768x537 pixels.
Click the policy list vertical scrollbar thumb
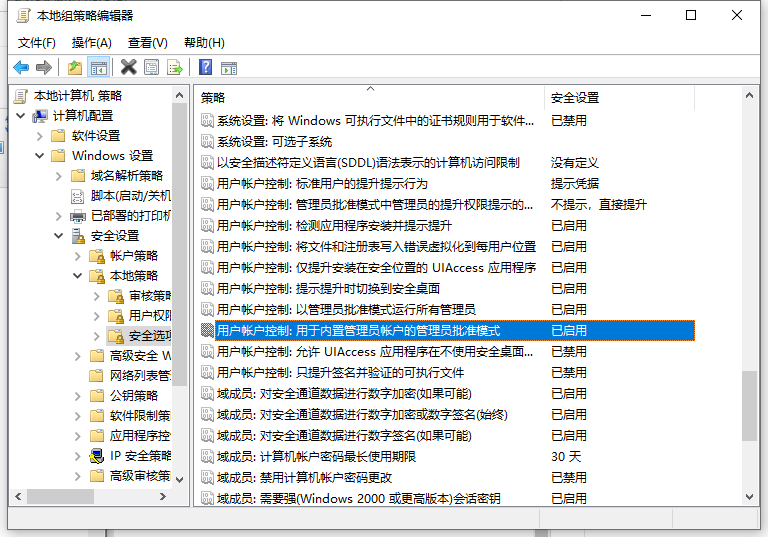pos(749,406)
